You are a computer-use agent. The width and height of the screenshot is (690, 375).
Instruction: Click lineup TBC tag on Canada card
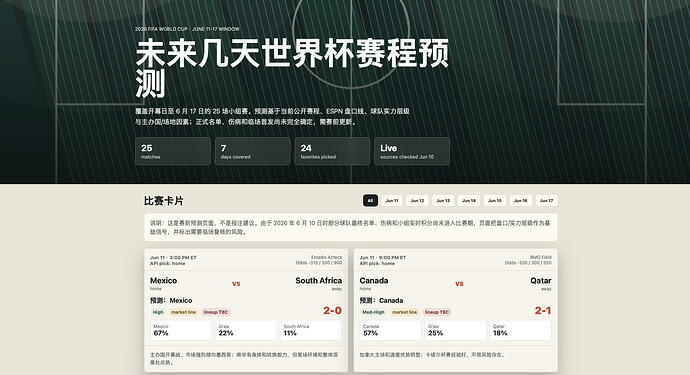[437, 312]
